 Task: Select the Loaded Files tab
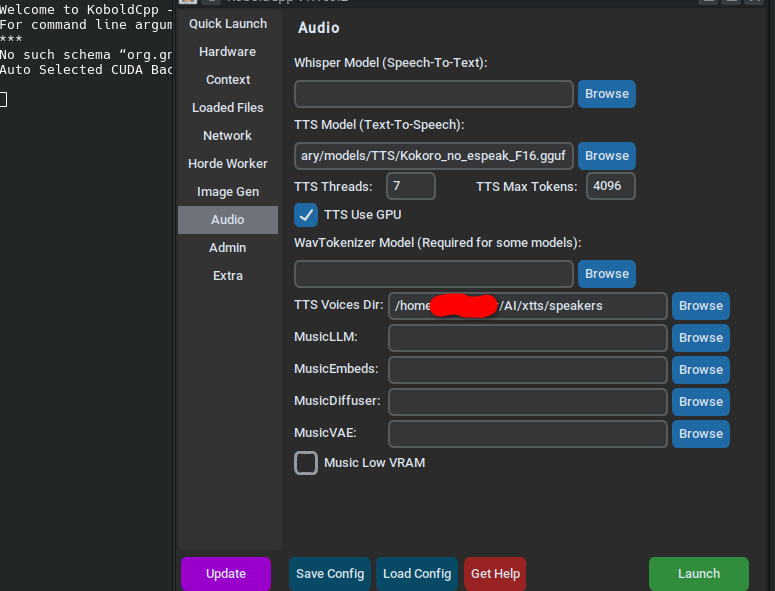click(x=228, y=108)
